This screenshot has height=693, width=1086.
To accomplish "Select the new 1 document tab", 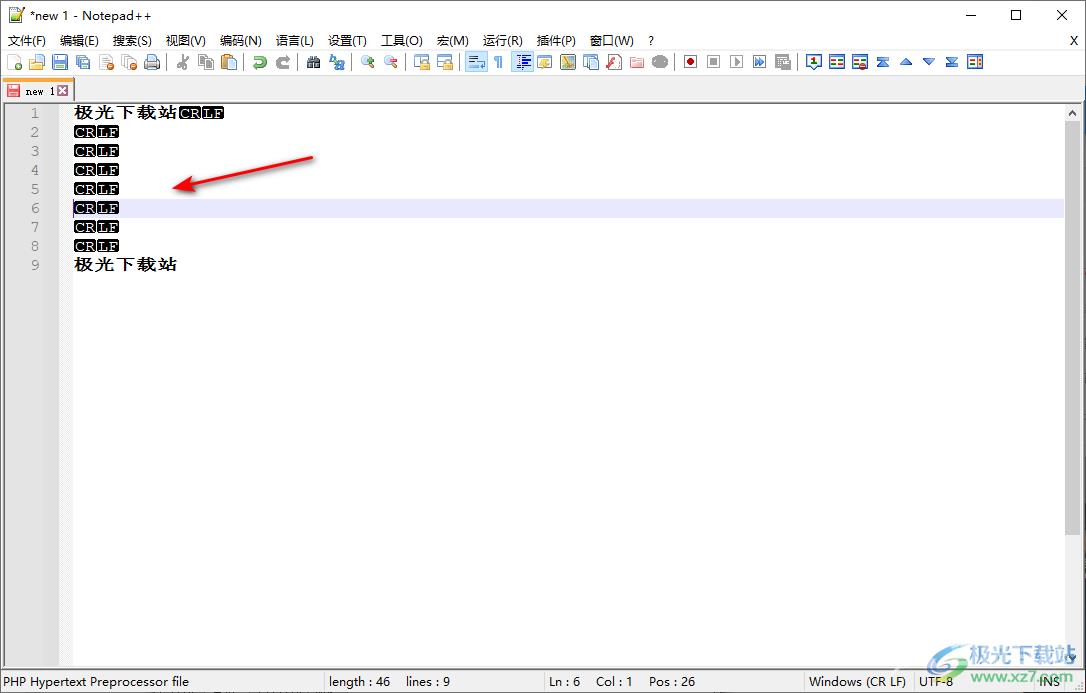I will [38, 91].
